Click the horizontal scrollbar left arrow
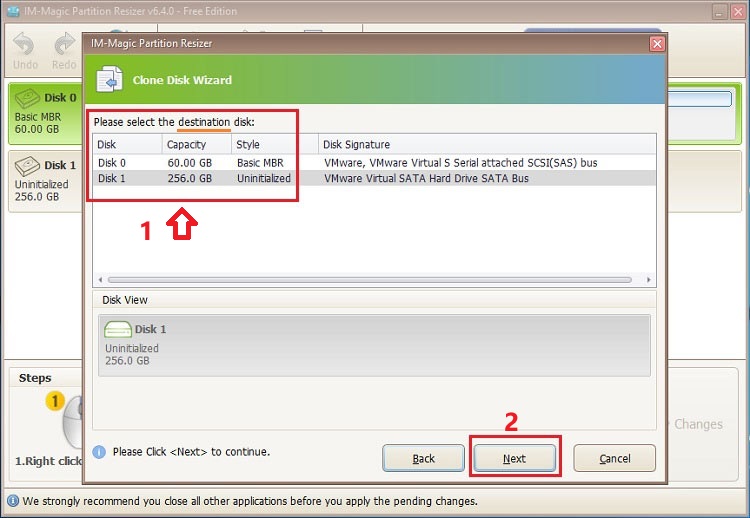Image resolution: width=750 pixels, height=518 pixels. pyautogui.click(x=100, y=280)
